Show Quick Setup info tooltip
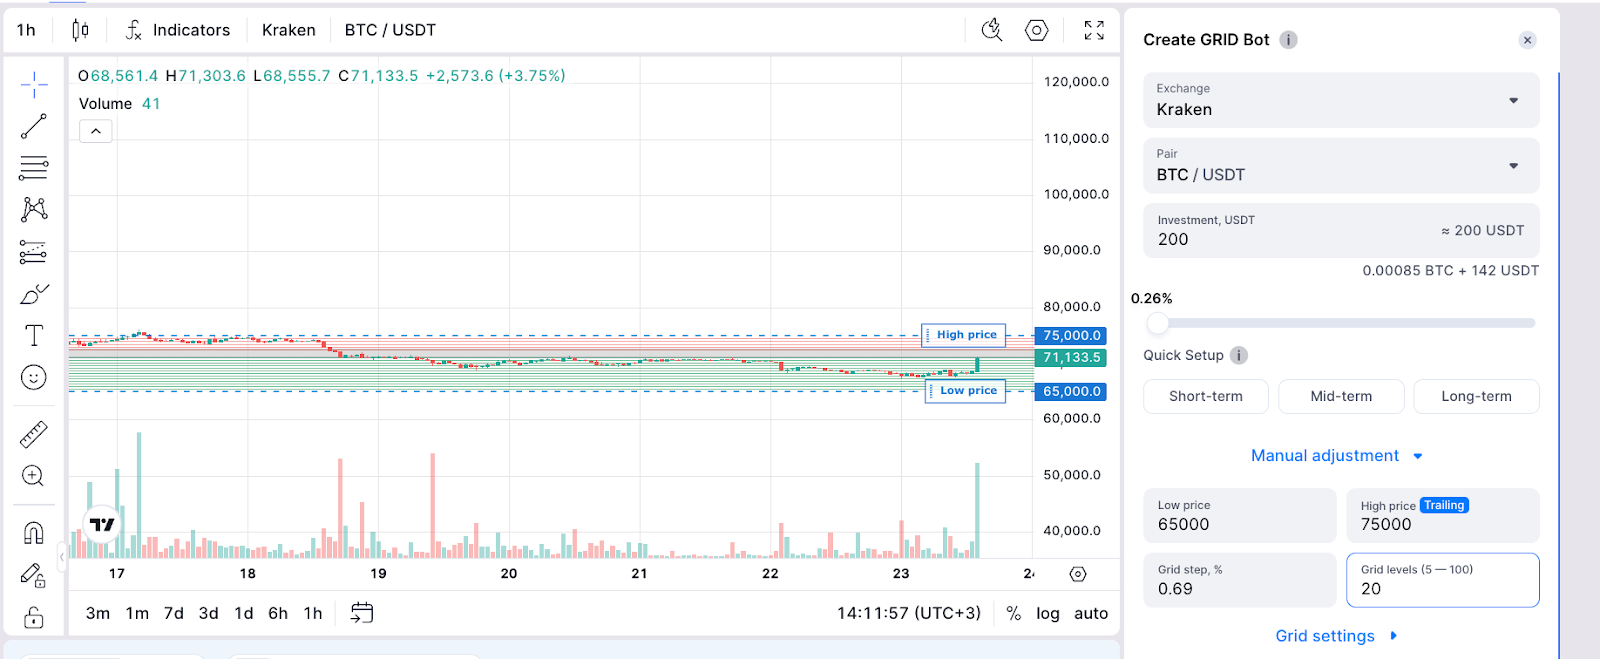 point(1239,355)
